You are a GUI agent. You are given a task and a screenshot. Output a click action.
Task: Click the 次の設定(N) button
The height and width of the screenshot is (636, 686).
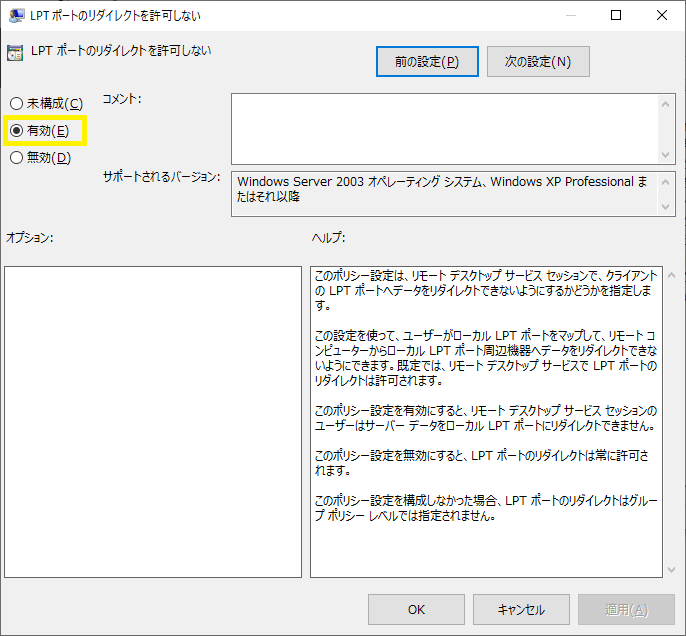(538, 62)
